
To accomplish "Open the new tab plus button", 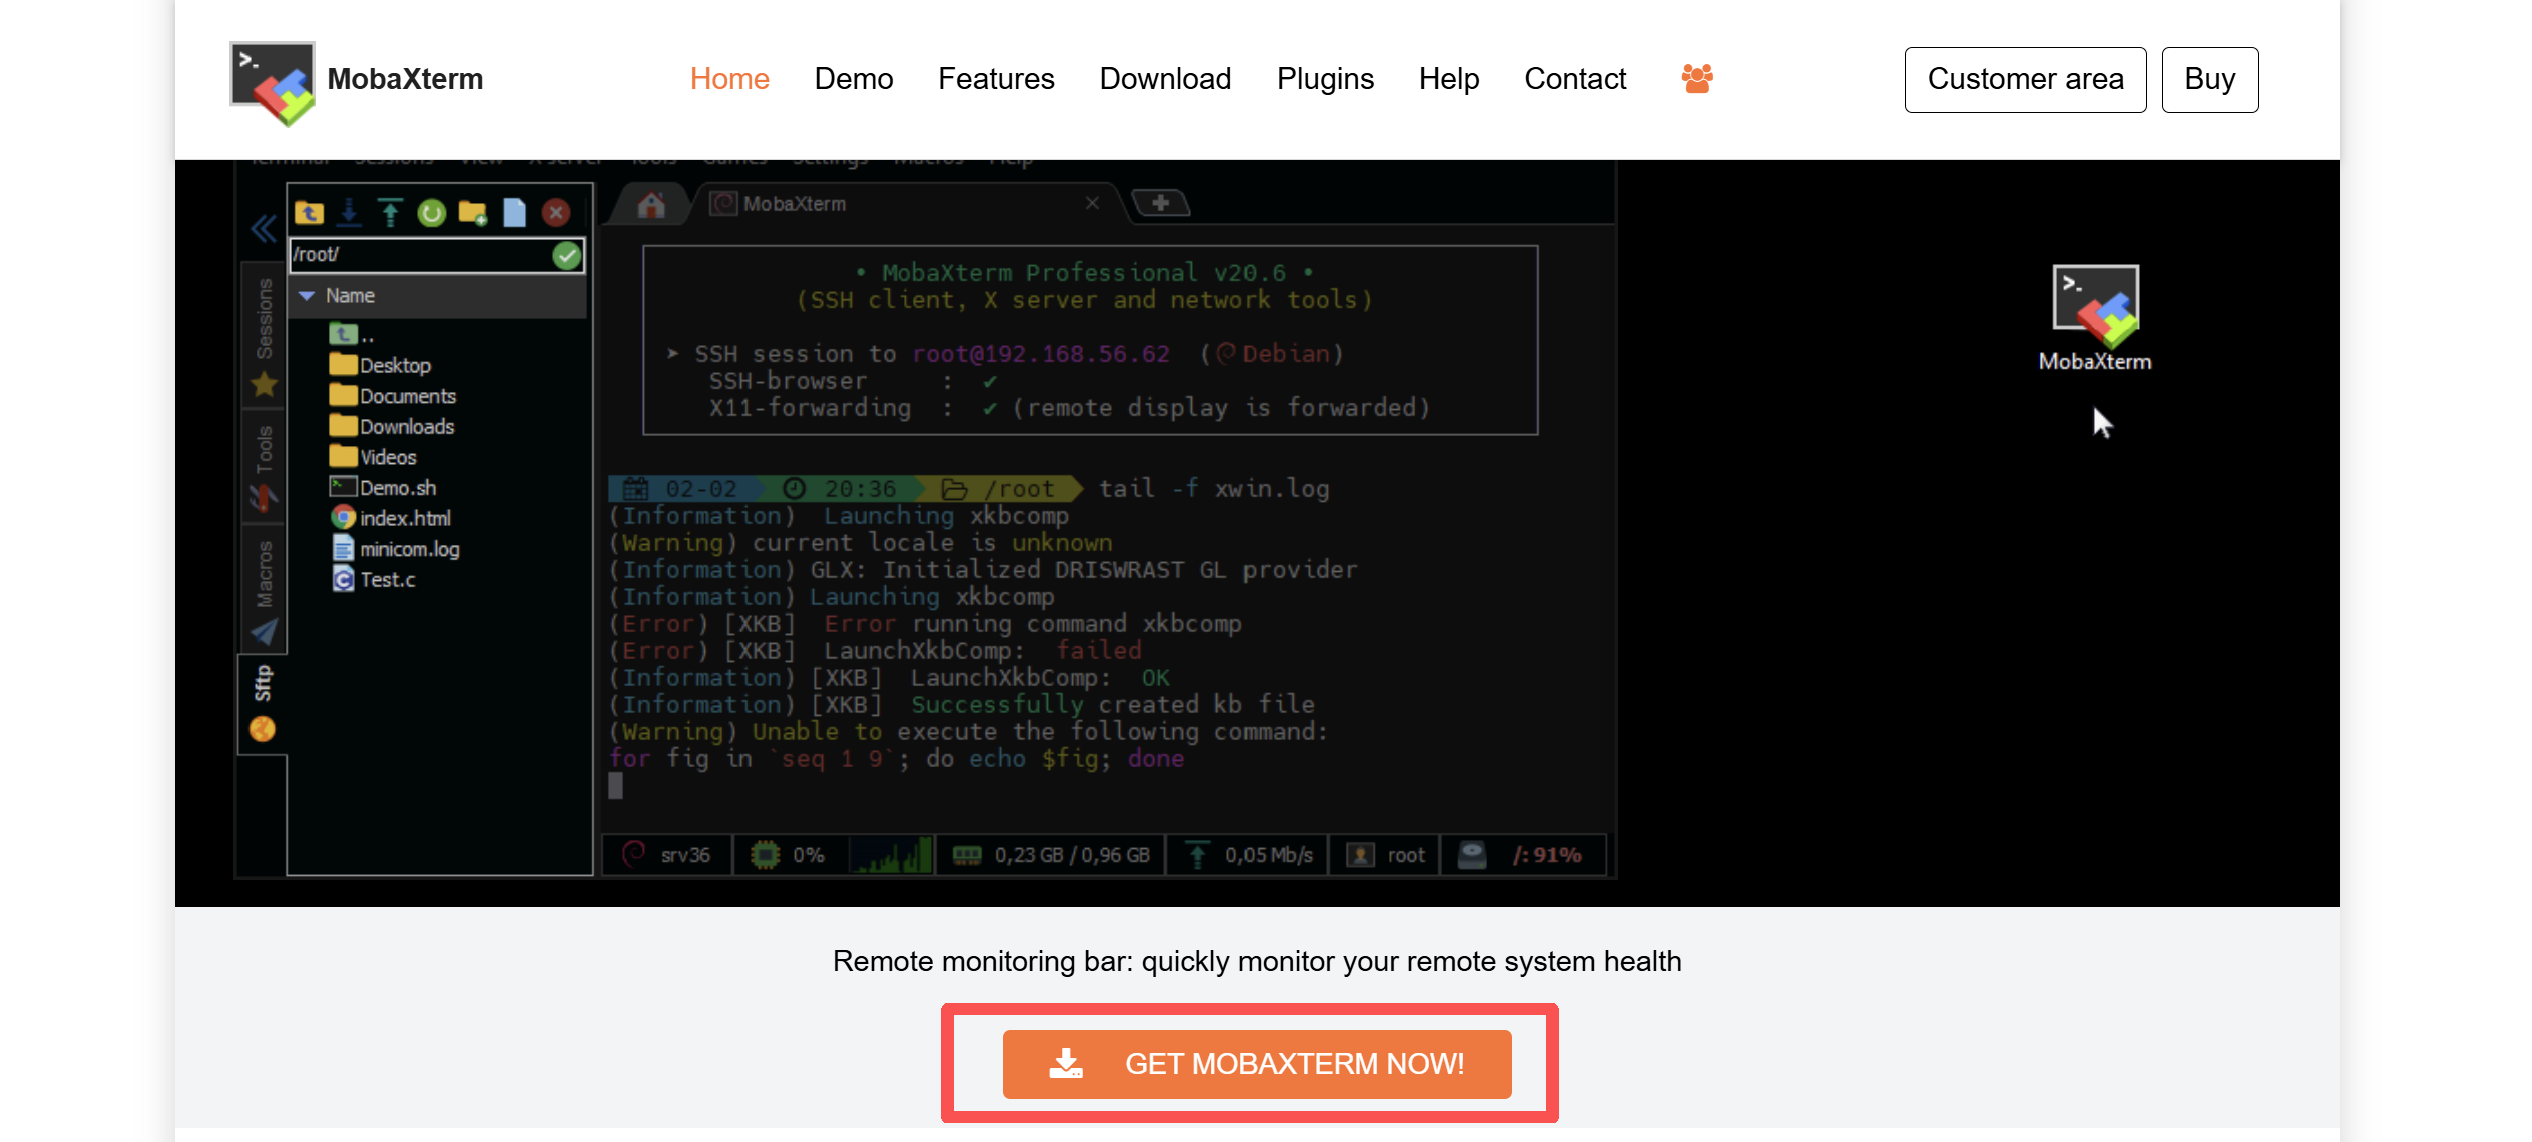I will [x=1160, y=204].
